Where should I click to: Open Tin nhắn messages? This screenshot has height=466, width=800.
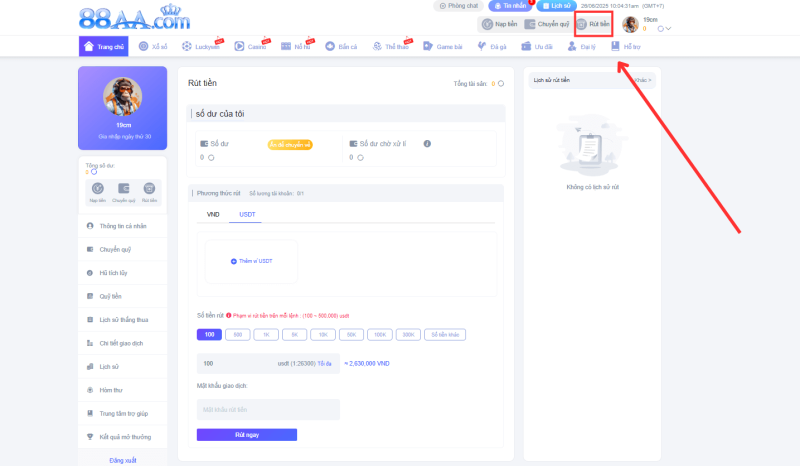pyautogui.click(x=510, y=6)
